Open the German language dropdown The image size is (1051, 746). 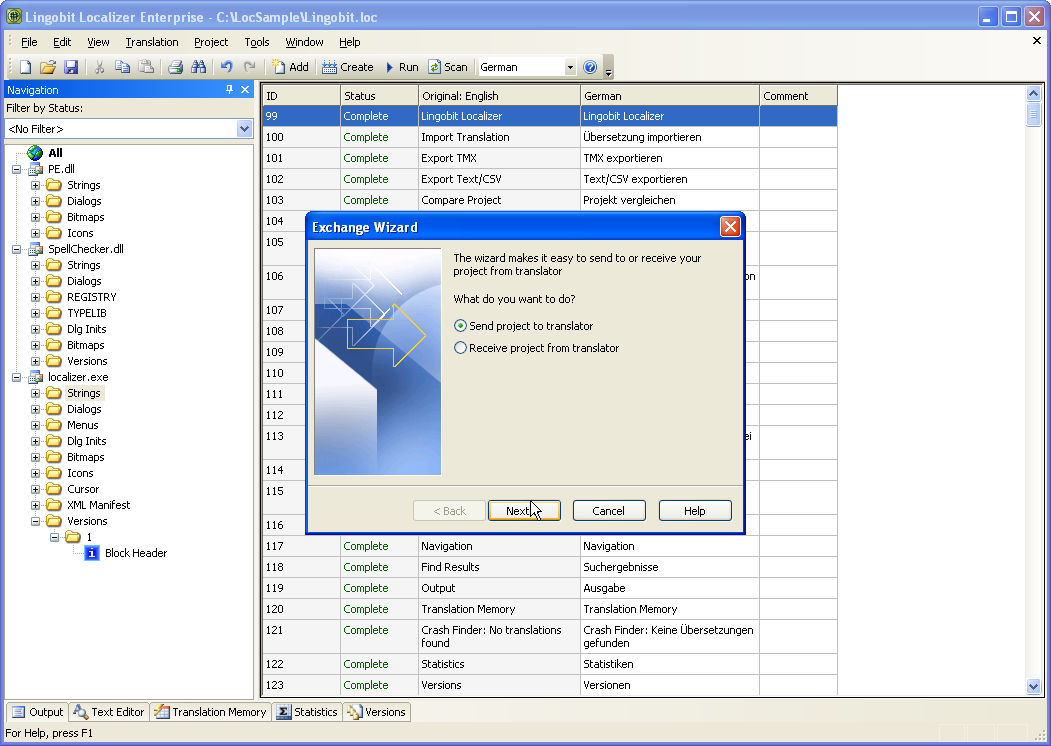point(570,67)
